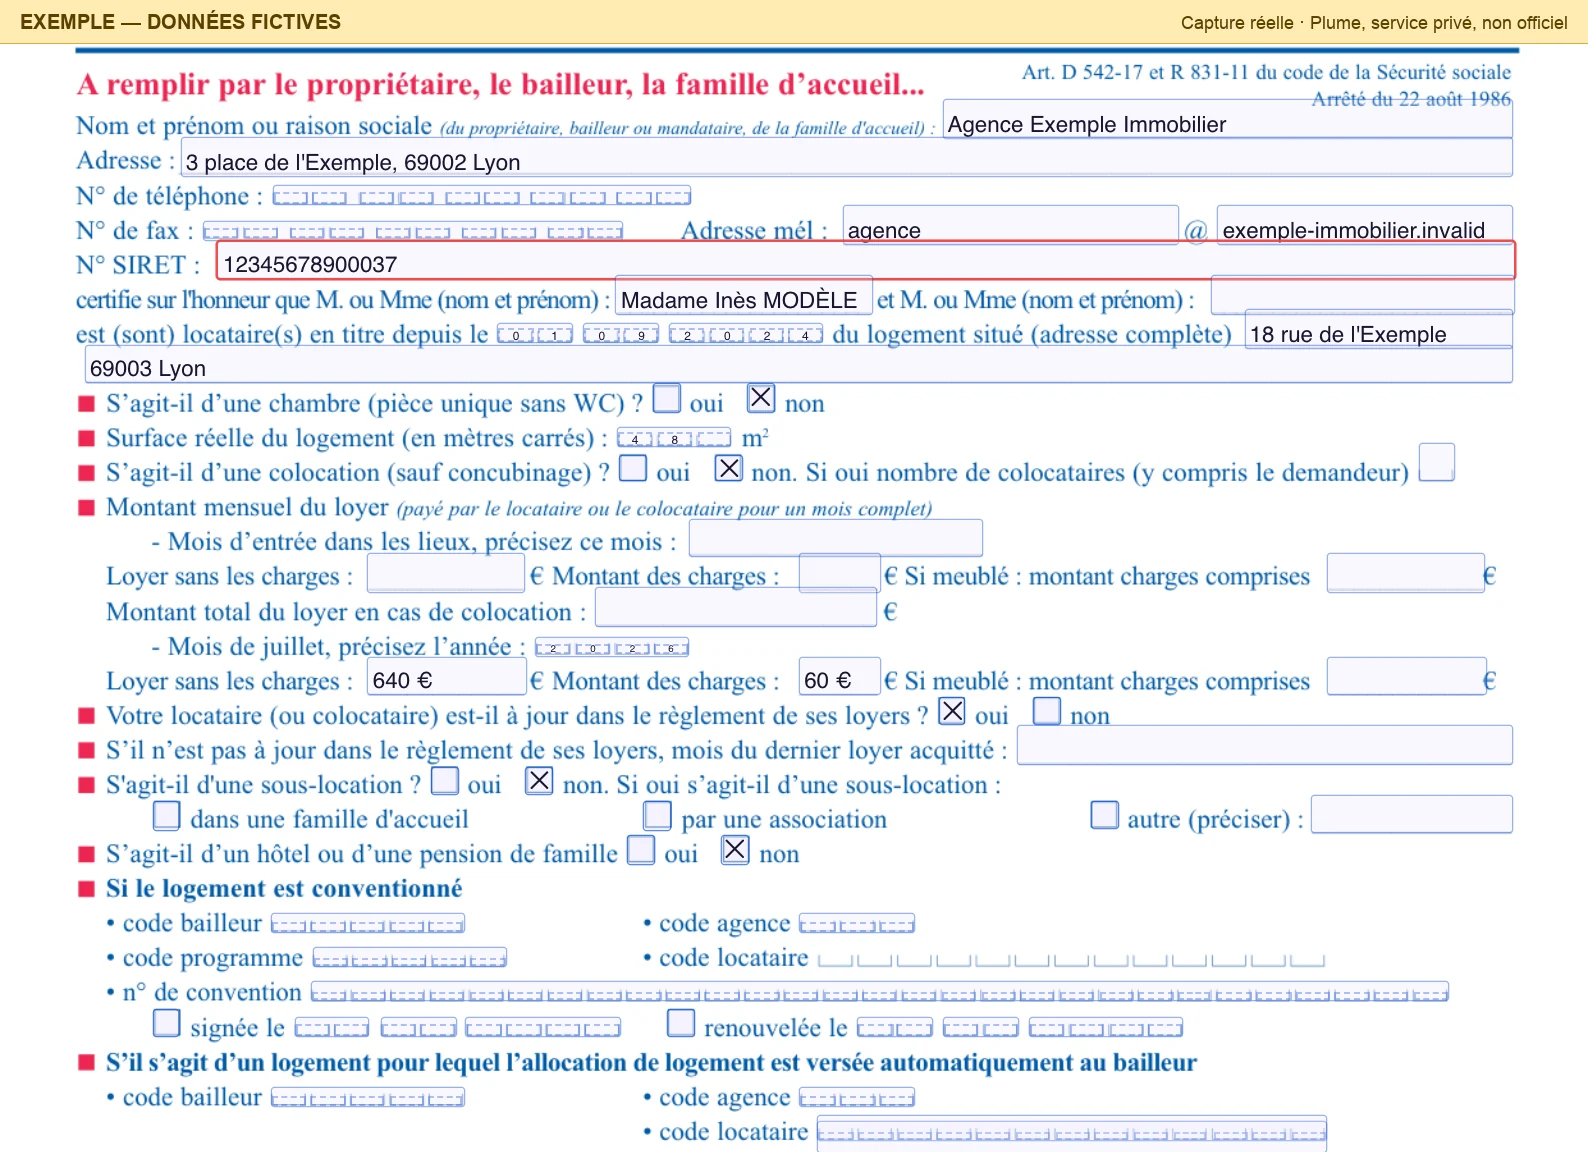Uncheck 'non' for the colocation question

(729, 468)
